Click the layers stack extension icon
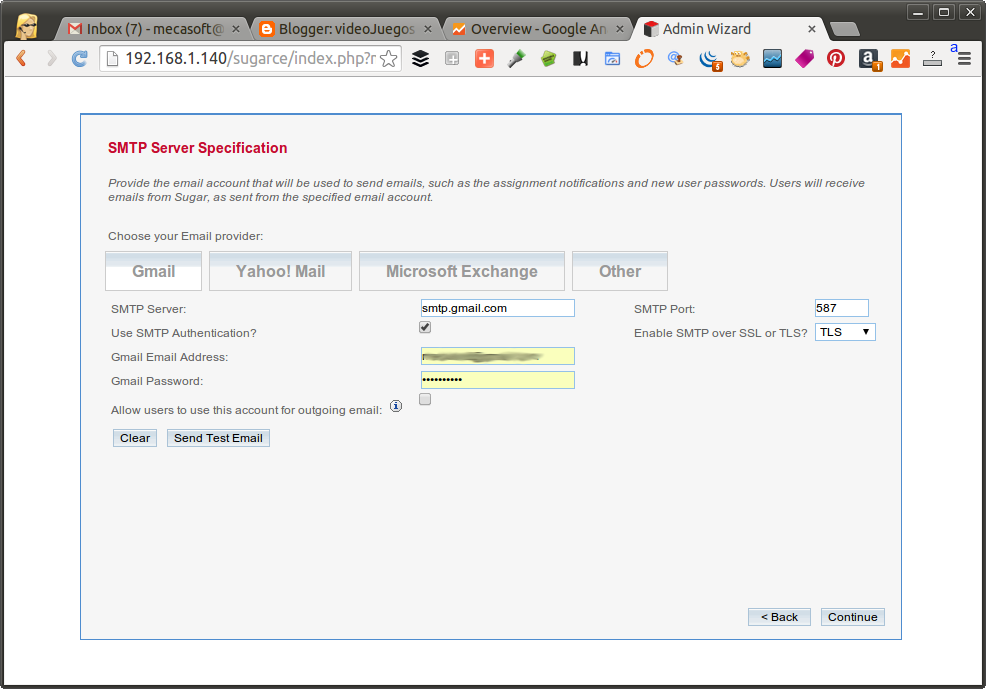This screenshot has width=986, height=689. pyautogui.click(x=420, y=59)
